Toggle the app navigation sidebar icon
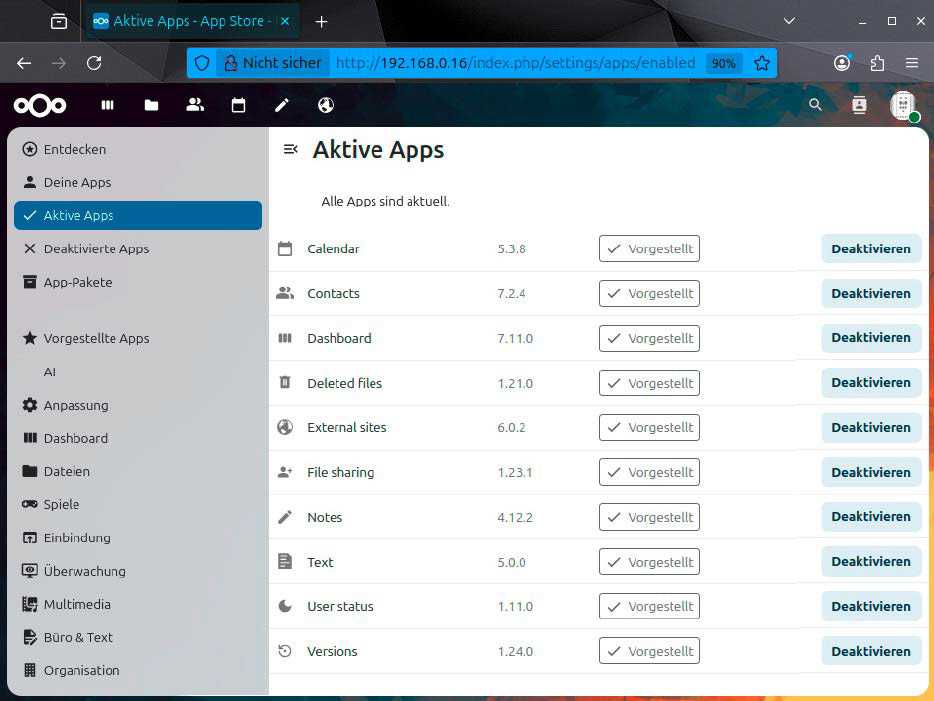This screenshot has width=934, height=701. coord(290,149)
